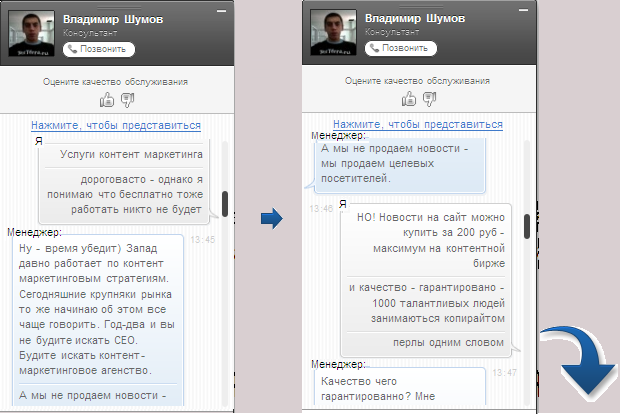Open 'Нажмите, чтобы представиться' link in right chat
The height and width of the screenshot is (414, 620).
(x=418, y=125)
